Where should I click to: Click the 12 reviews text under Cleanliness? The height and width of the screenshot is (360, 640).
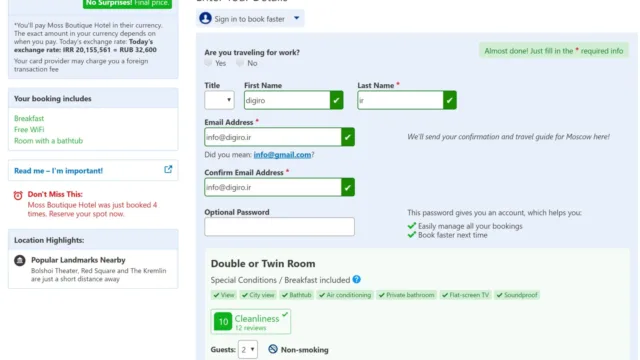coord(250,328)
